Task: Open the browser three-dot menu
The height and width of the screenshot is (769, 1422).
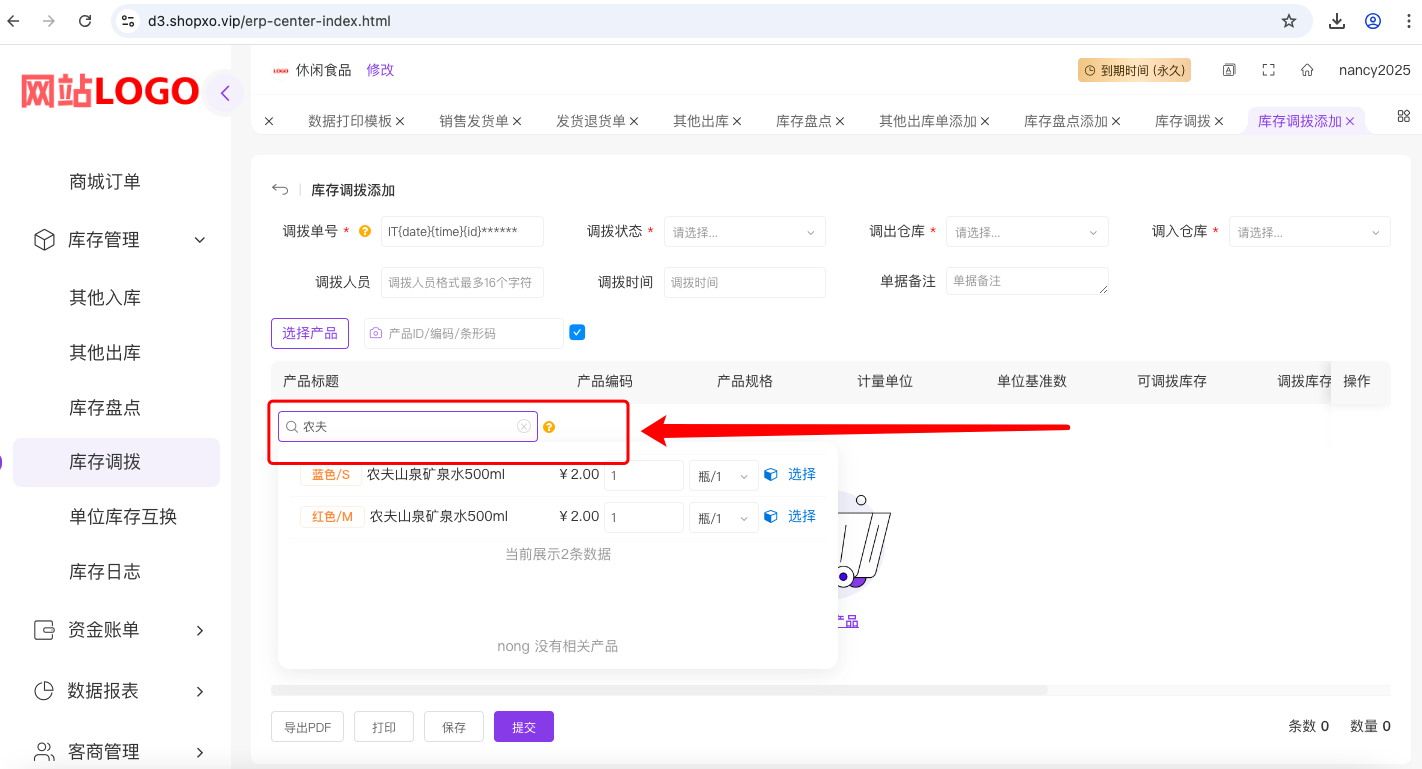Action: coord(1408,20)
